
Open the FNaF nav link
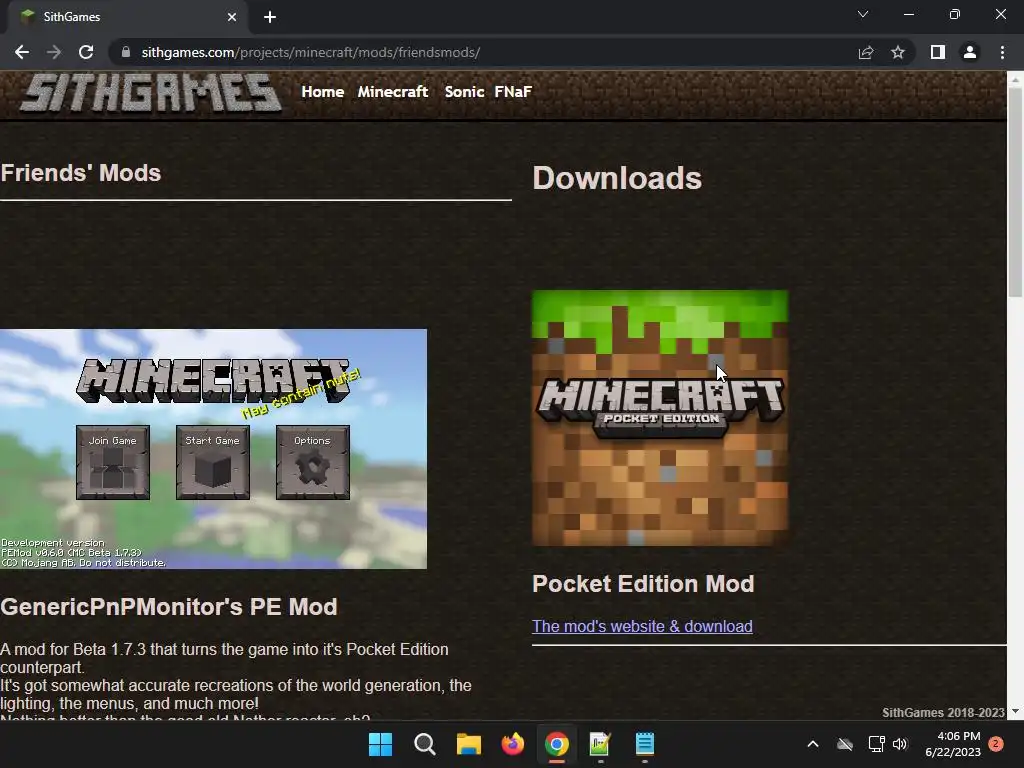click(x=513, y=92)
